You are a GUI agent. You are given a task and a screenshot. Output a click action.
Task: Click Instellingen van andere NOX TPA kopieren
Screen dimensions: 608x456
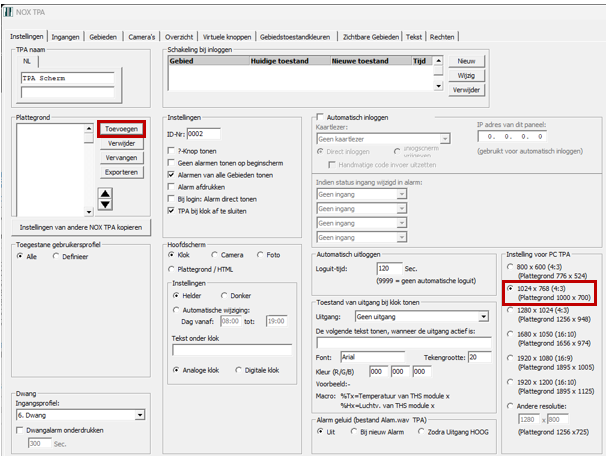click(79, 228)
